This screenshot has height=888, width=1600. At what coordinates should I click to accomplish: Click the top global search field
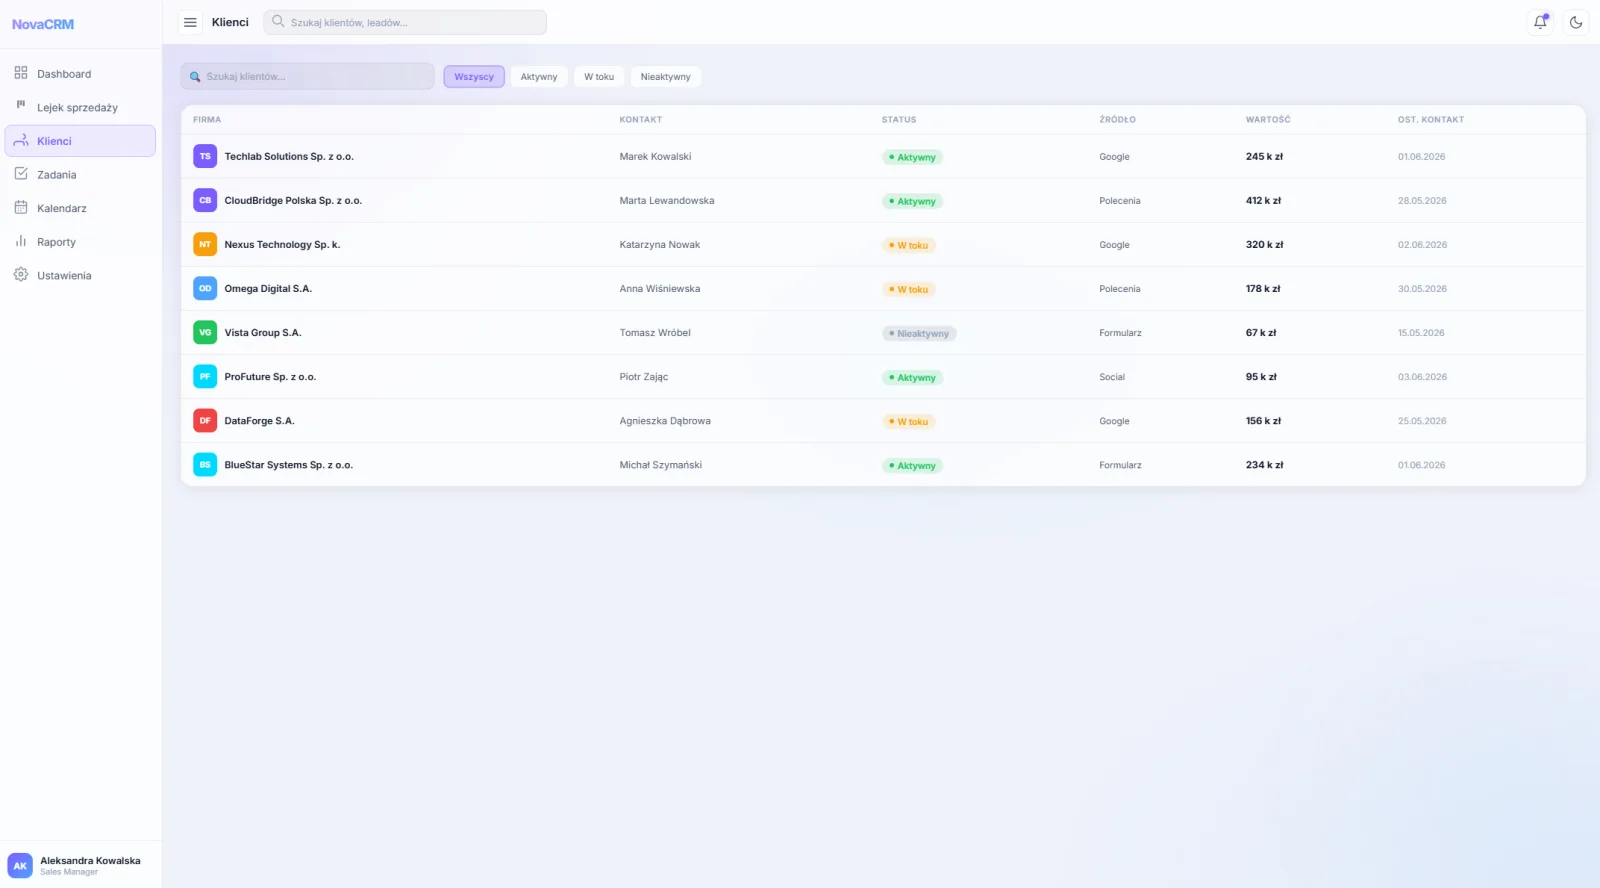(405, 22)
